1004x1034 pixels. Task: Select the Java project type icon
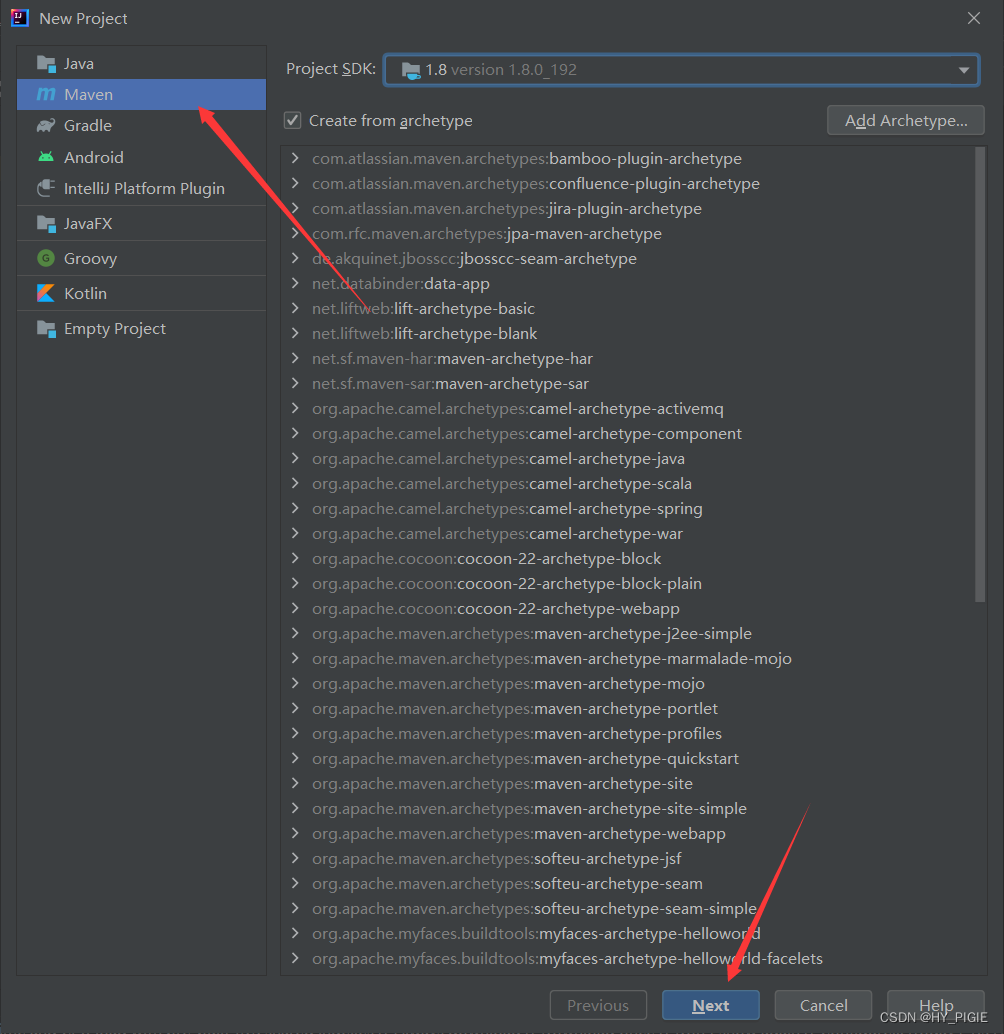coord(47,62)
